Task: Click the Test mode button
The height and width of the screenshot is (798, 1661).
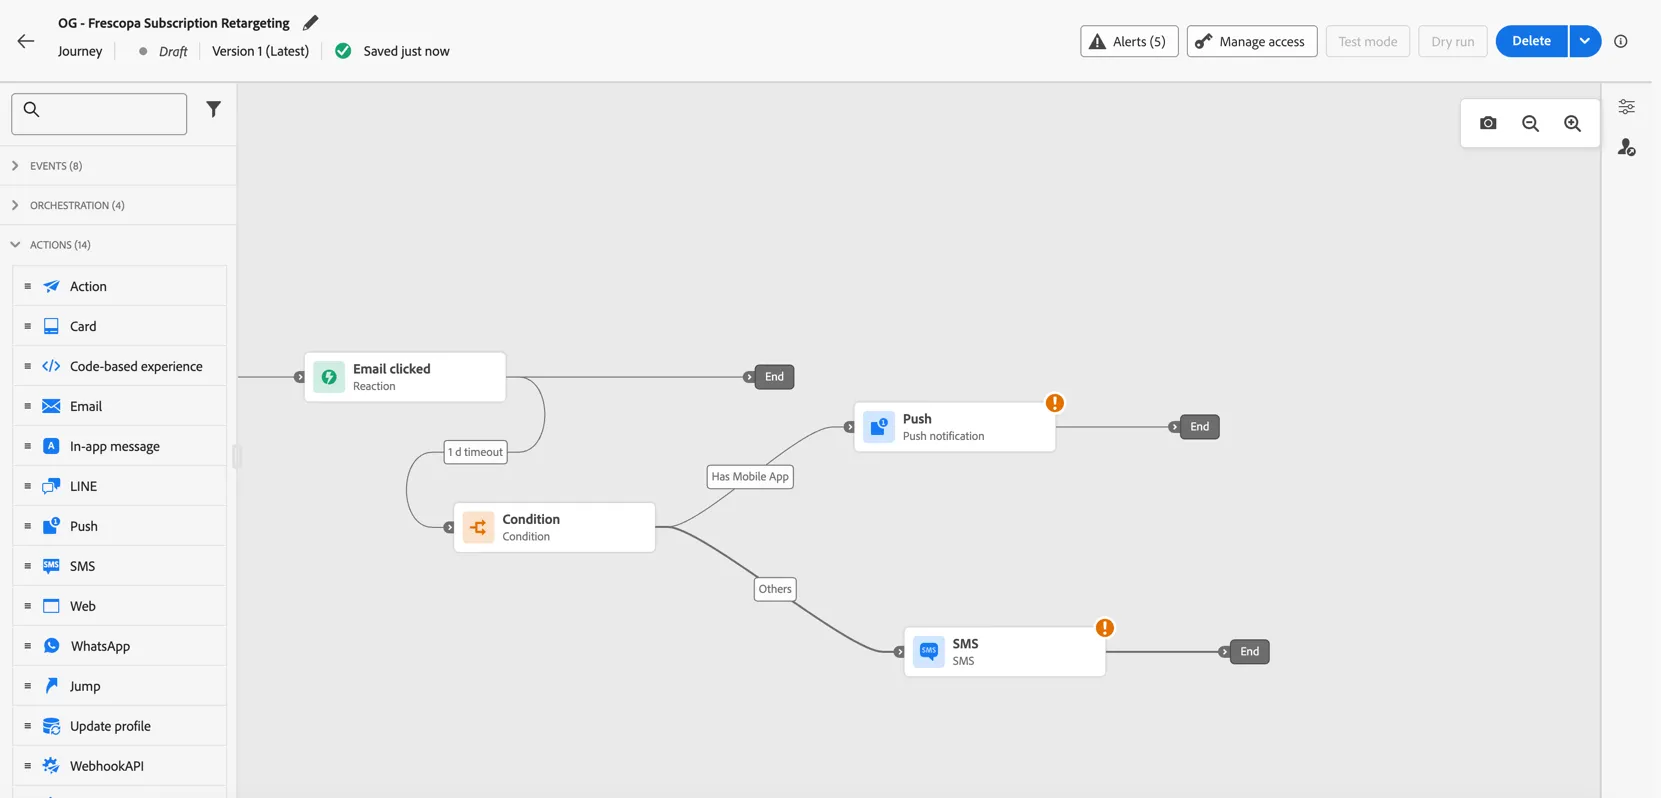Action: point(1367,41)
